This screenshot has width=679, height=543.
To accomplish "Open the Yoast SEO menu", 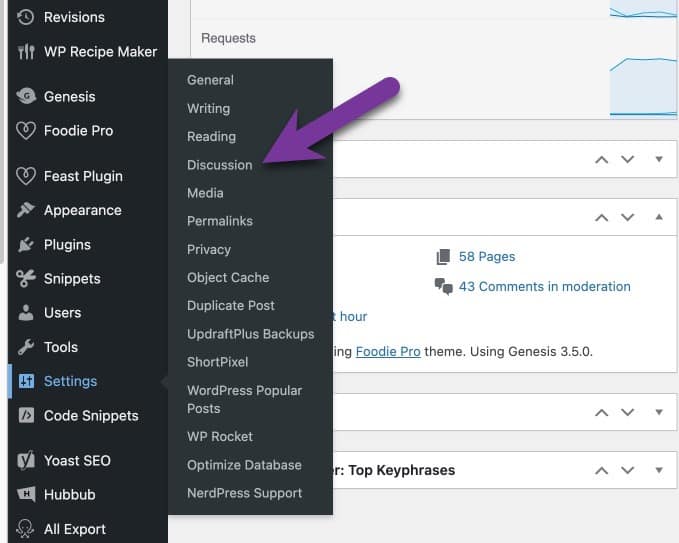I will coord(77,460).
